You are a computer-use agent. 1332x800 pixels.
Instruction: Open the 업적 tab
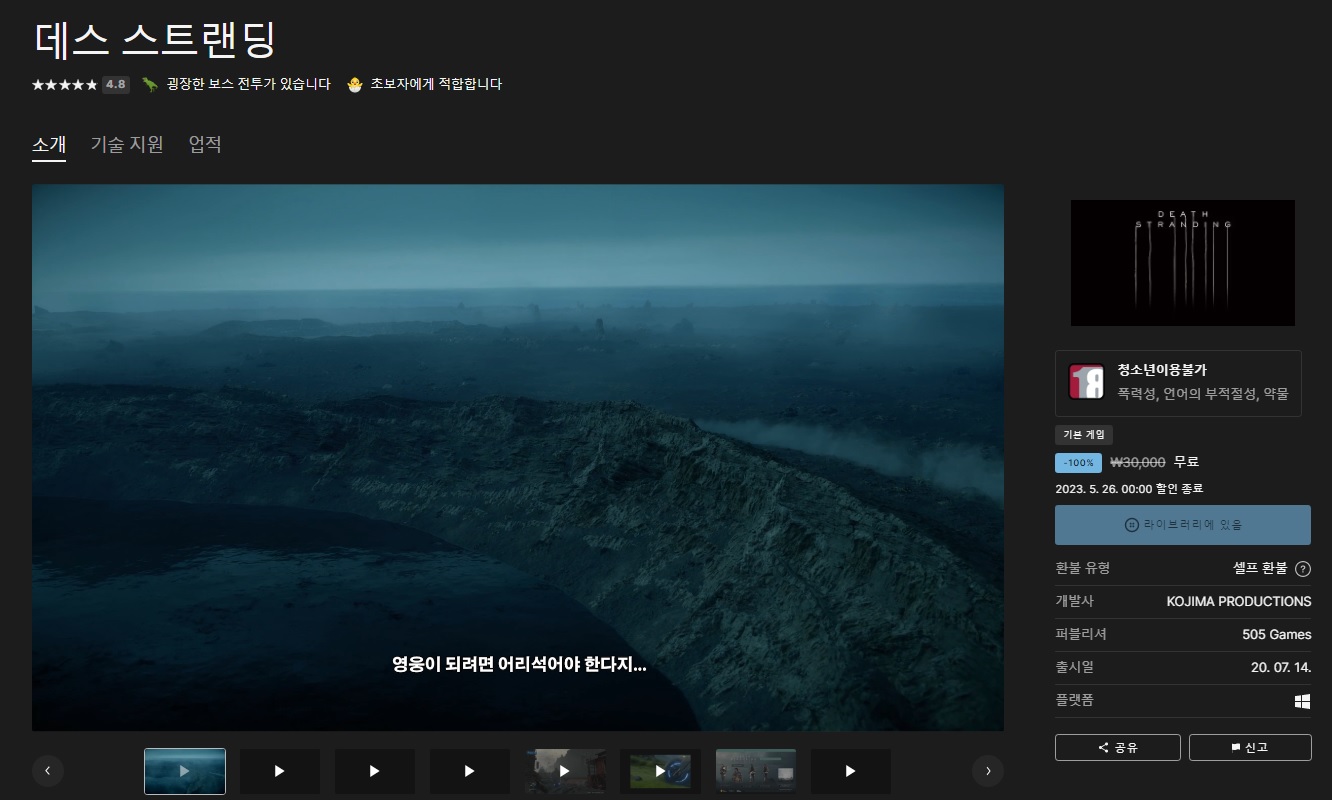pos(205,145)
